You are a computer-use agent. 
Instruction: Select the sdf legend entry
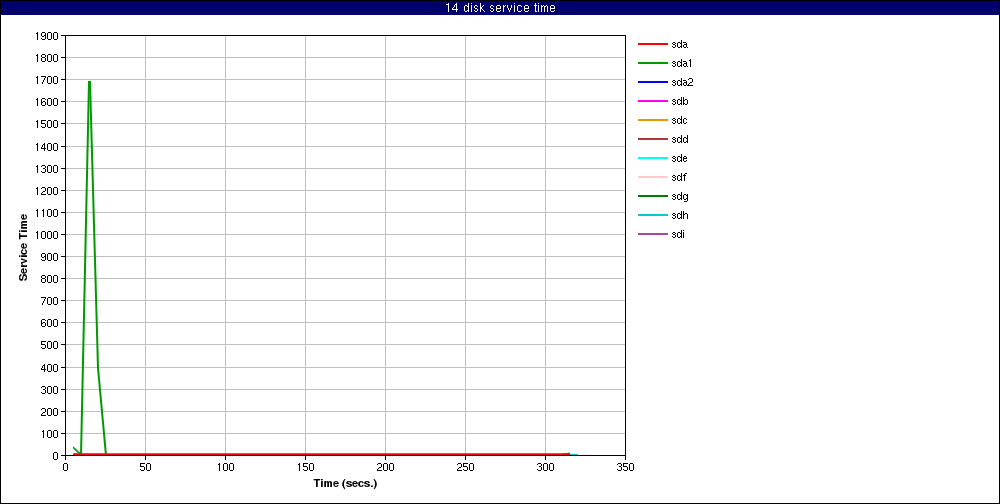point(663,177)
